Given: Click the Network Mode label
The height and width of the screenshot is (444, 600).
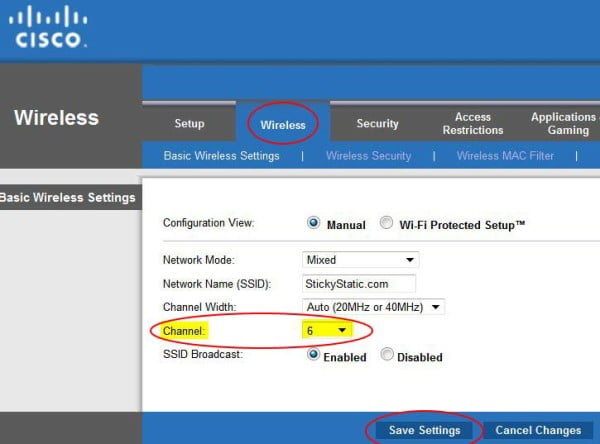Looking at the screenshot, I should 199,260.
